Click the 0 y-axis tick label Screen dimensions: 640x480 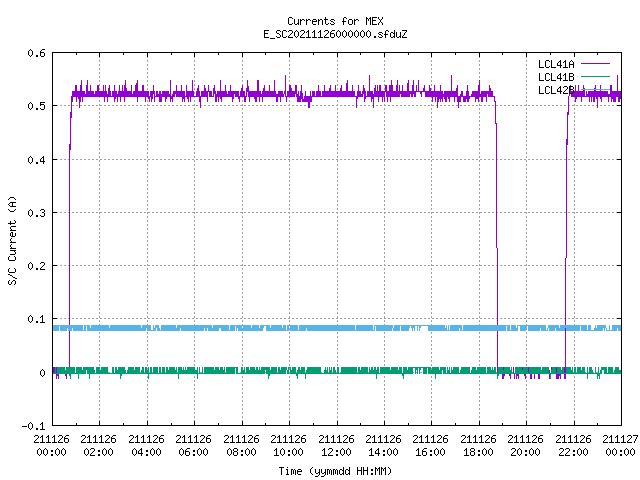tap(42, 373)
